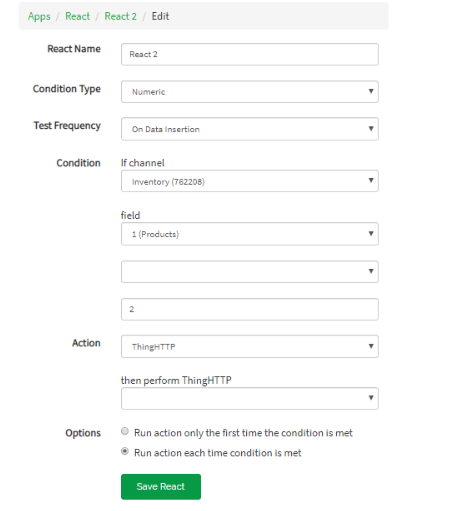
Task: Select 'Run action each time' radio button
Action: pos(125,451)
